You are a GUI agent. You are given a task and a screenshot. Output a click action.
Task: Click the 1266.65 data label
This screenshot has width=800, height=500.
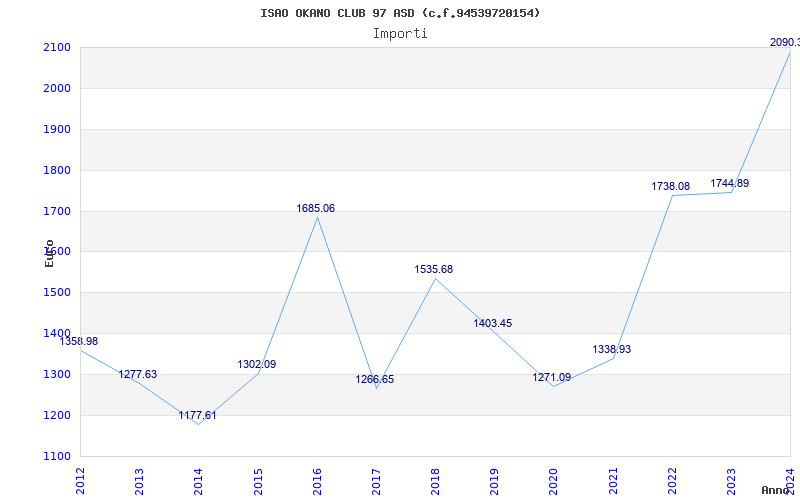[x=374, y=379]
